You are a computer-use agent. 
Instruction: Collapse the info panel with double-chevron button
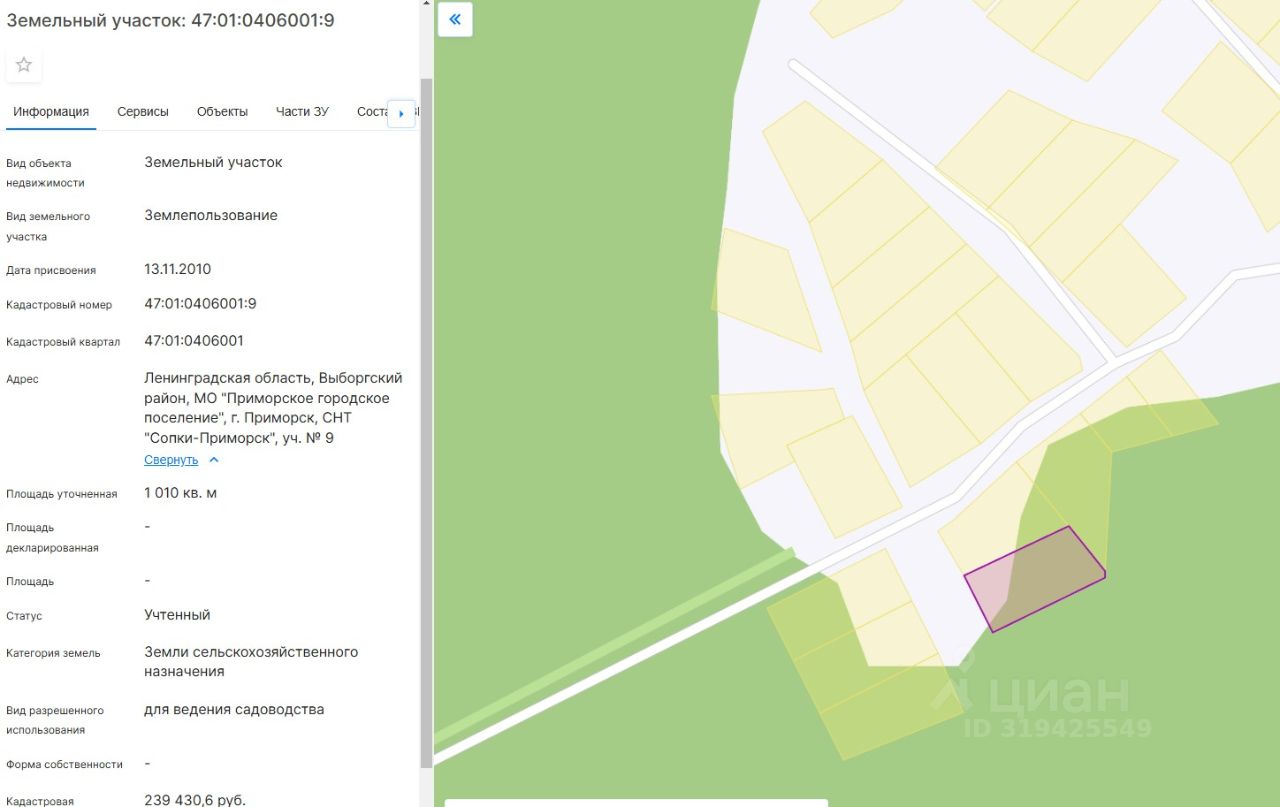coord(455,19)
